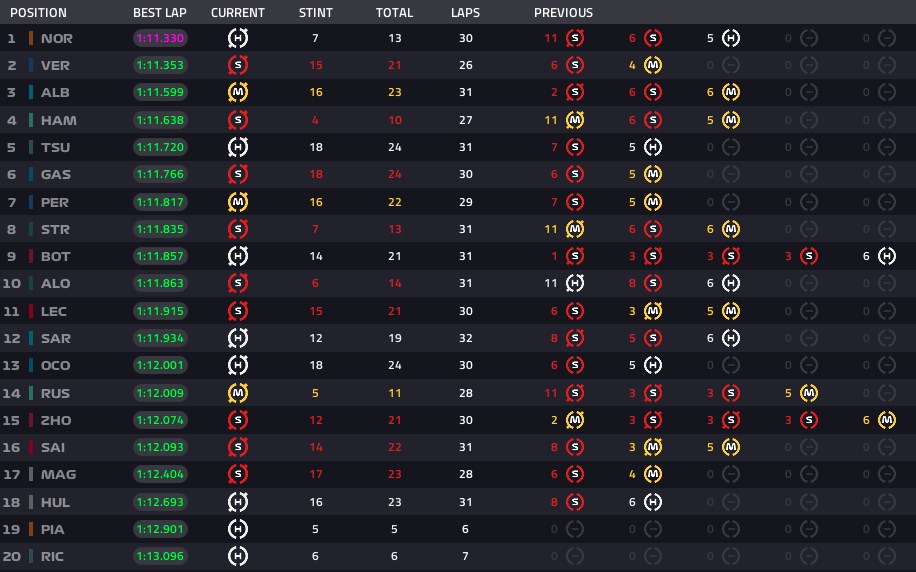Click BOT's fifth previous hard tyre icon
916x572 pixels.
click(x=887, y=256)
